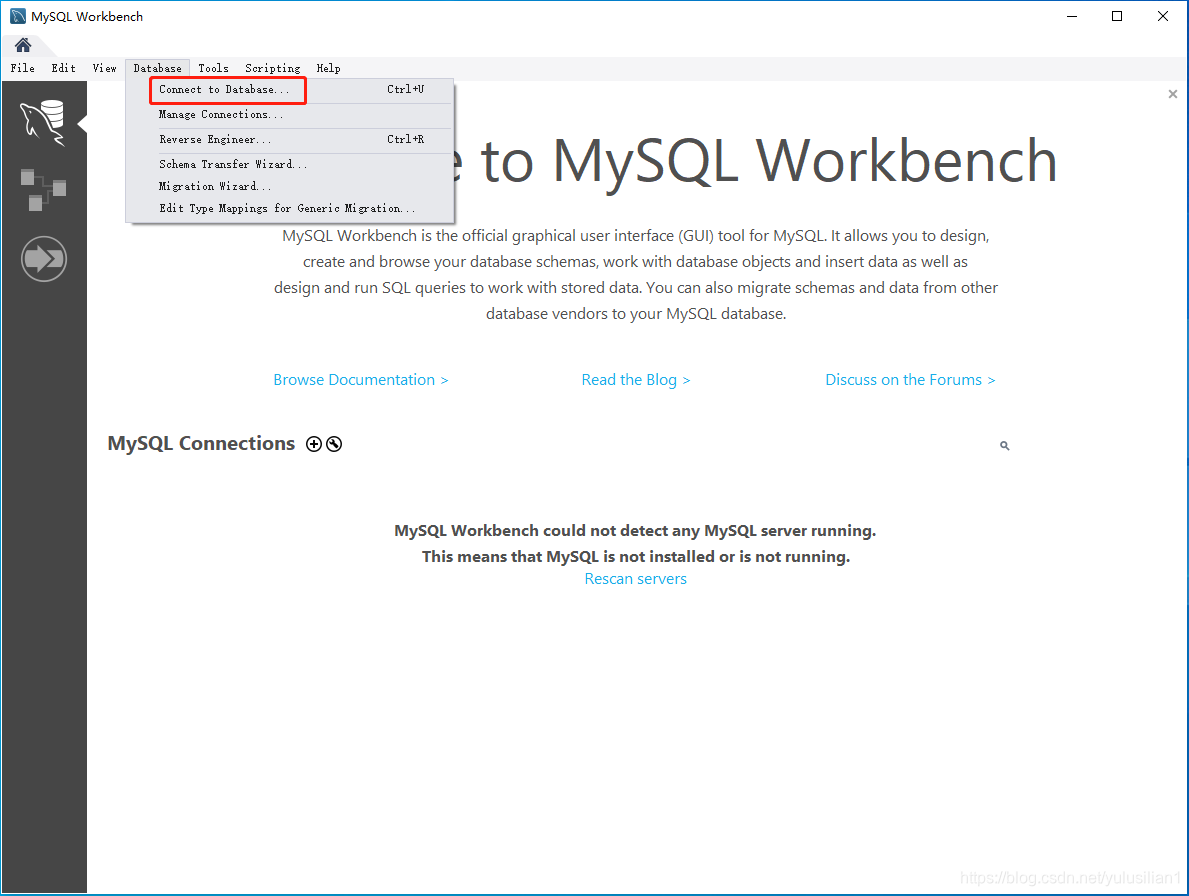
Task: Choose Manage Connections menu entry
Action: click(290, 114)
